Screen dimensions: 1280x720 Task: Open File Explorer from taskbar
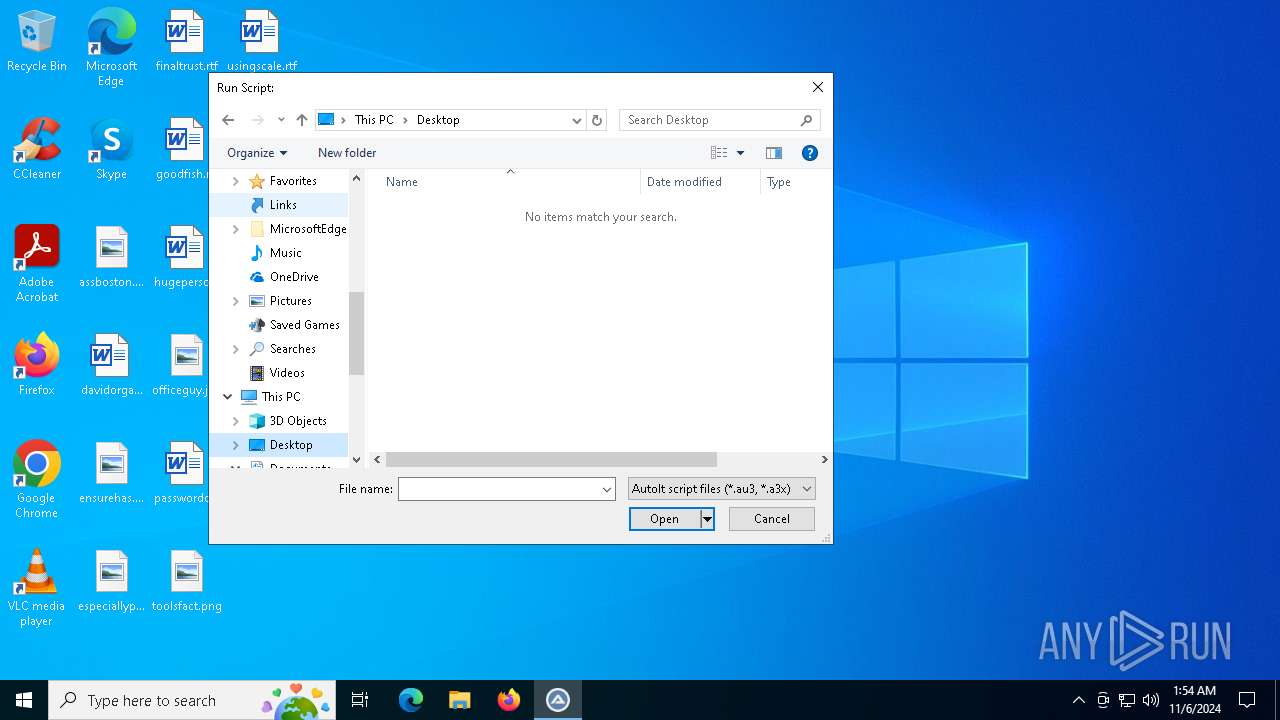[459, 700]
